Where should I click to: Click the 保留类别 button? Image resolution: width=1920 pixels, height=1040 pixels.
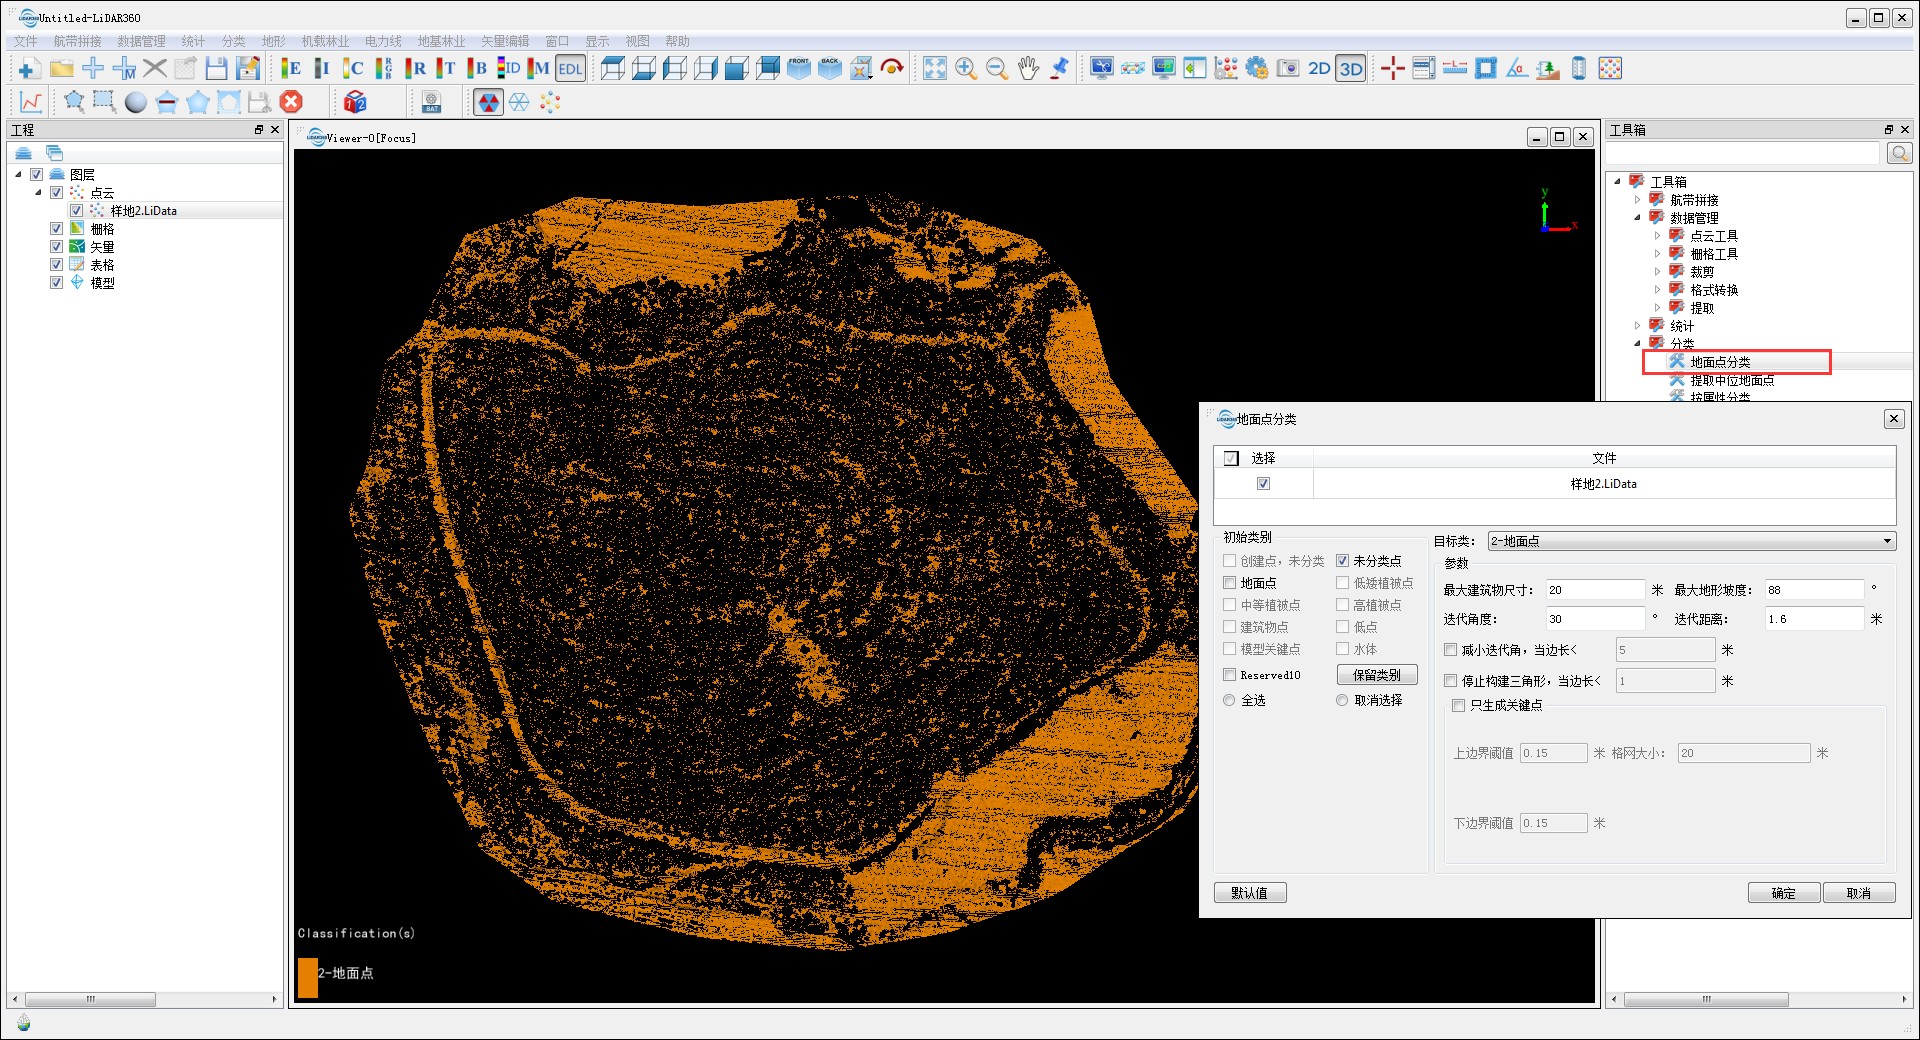tap(1377, 675)
